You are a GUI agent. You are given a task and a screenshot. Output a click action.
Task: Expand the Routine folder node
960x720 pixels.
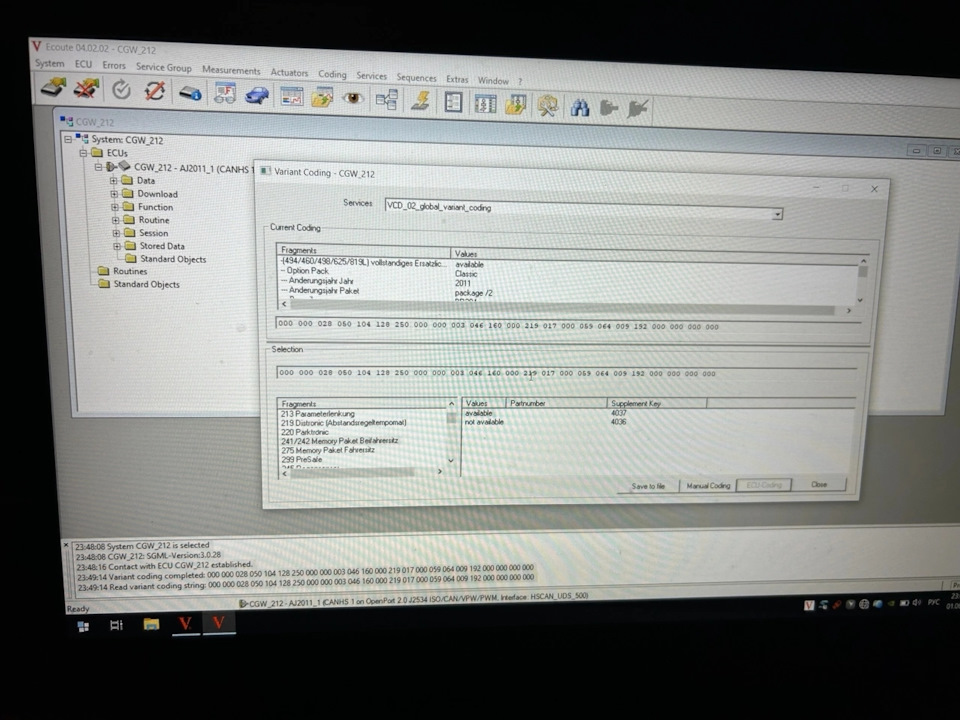click(115, 220)
